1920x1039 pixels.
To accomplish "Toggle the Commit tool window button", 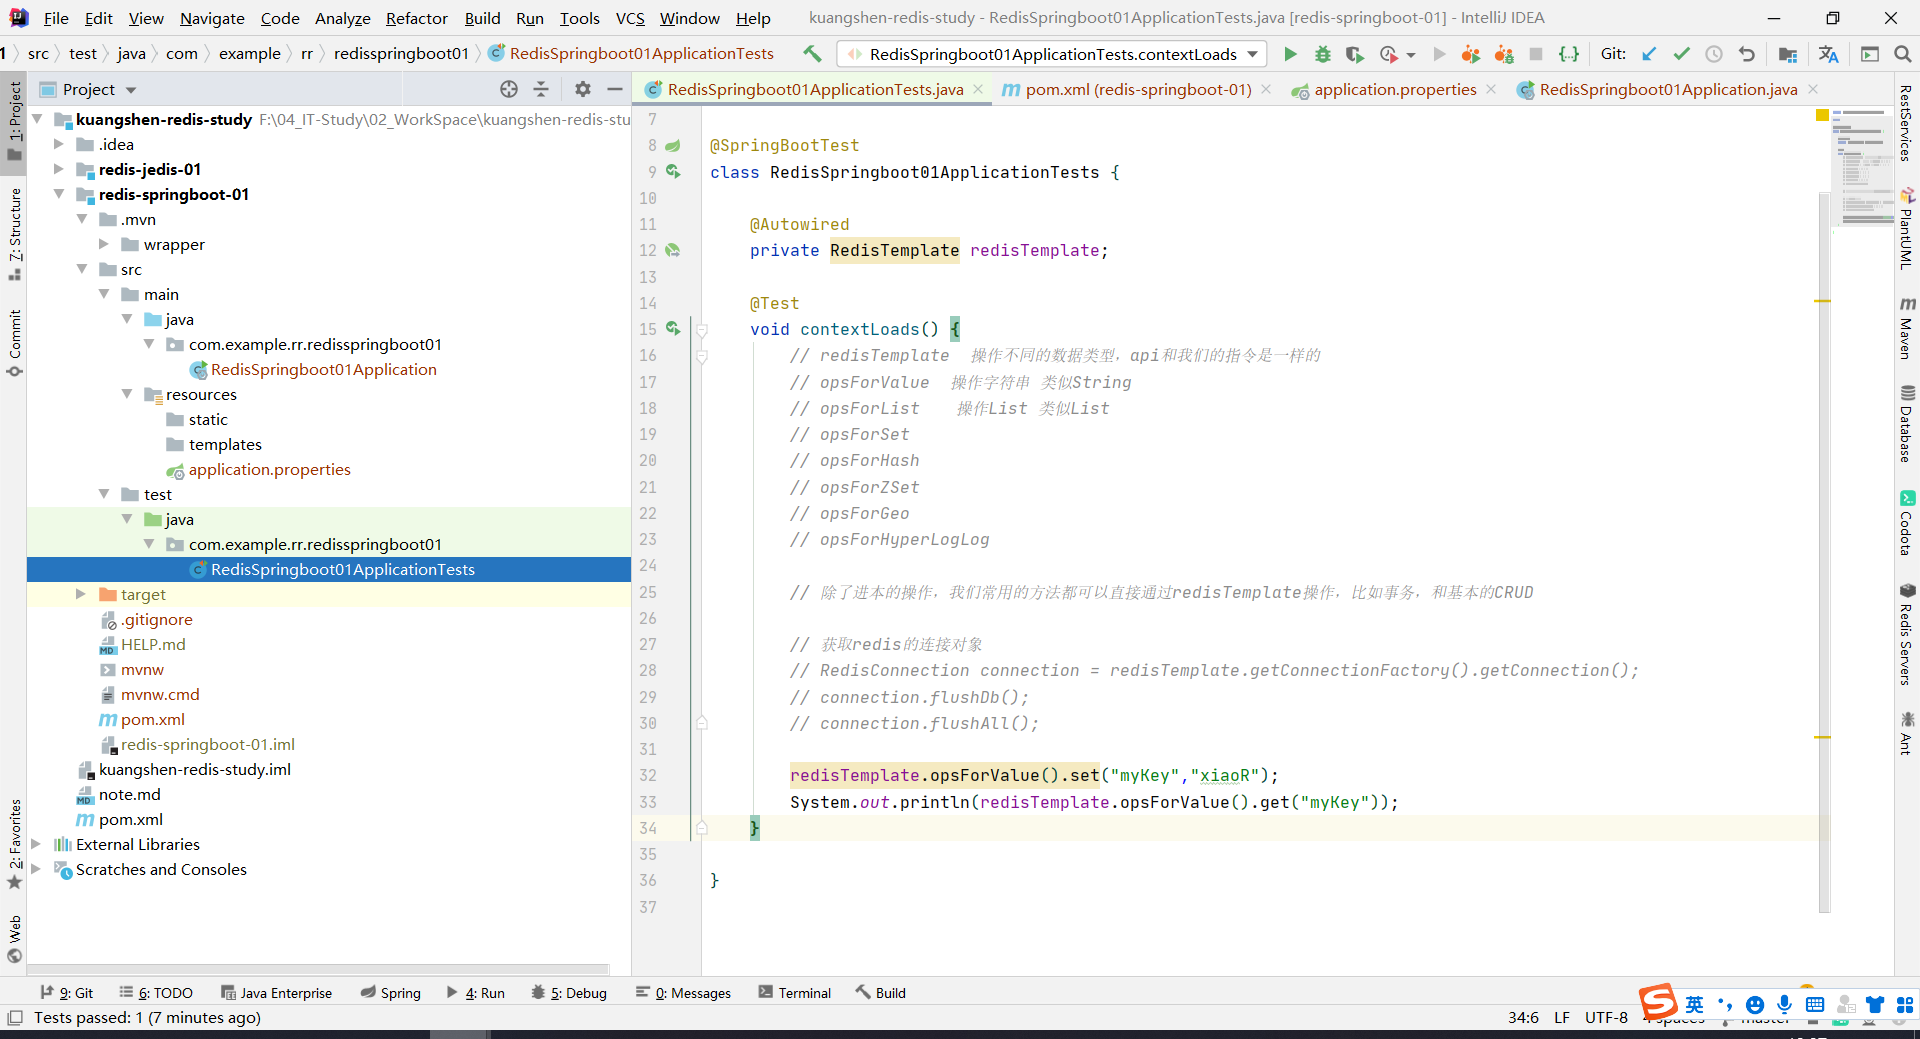I will click(15, 343).
